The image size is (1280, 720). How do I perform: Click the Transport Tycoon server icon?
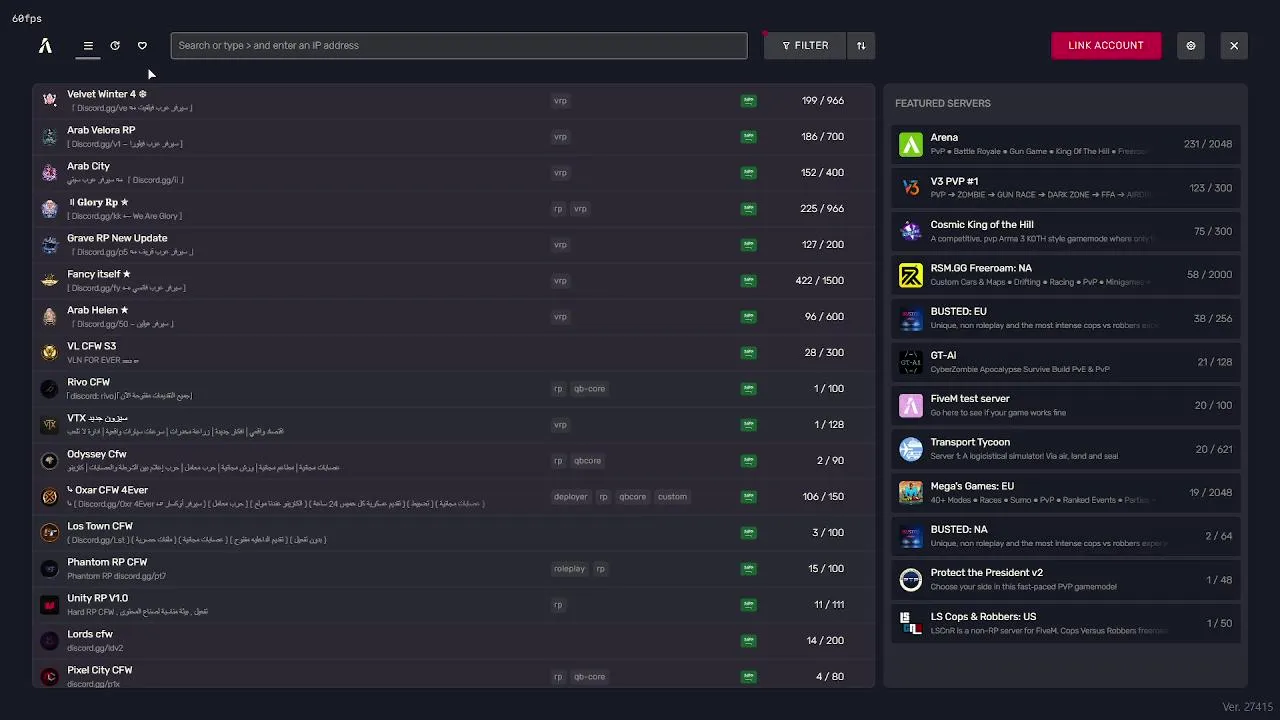tap(911, 449)
